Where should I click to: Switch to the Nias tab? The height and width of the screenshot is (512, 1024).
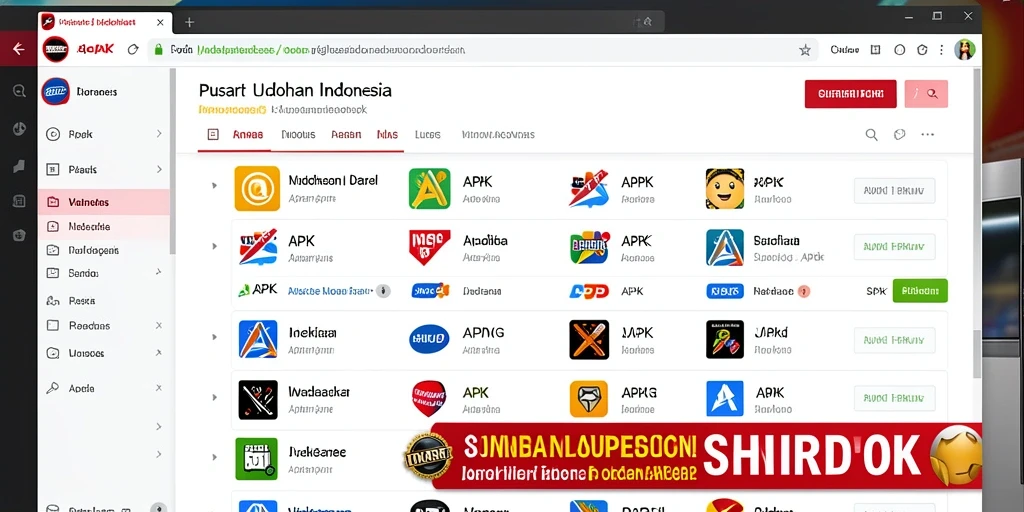coord(387,135)
